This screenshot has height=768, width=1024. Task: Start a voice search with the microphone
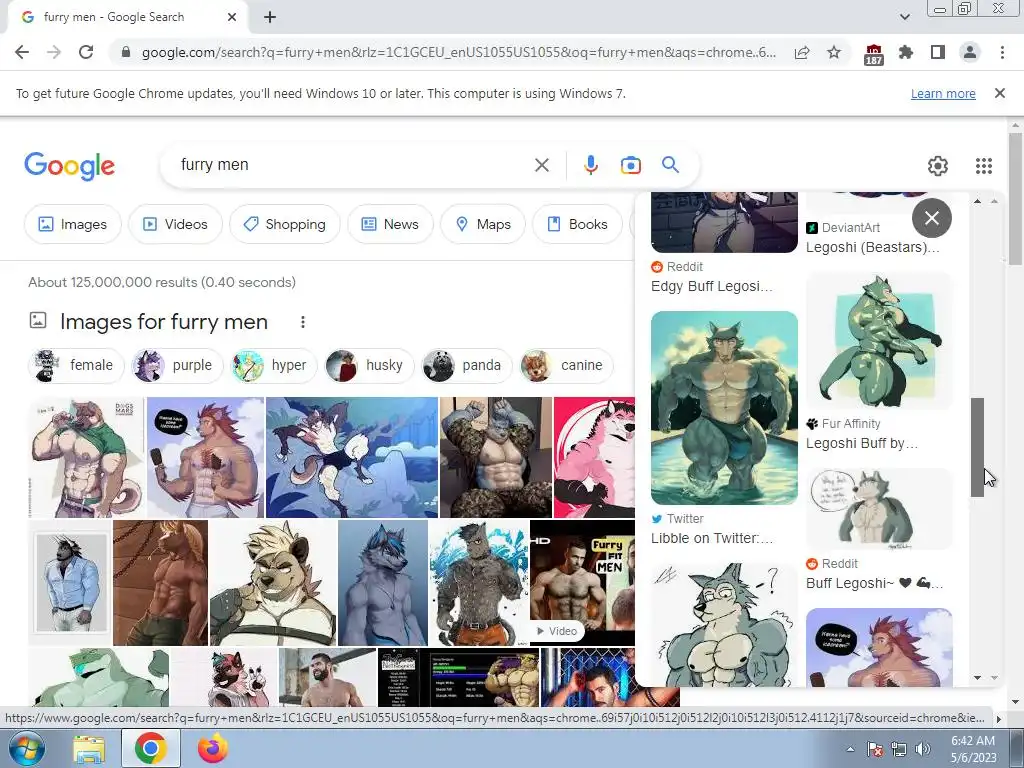tap(591, 165)
